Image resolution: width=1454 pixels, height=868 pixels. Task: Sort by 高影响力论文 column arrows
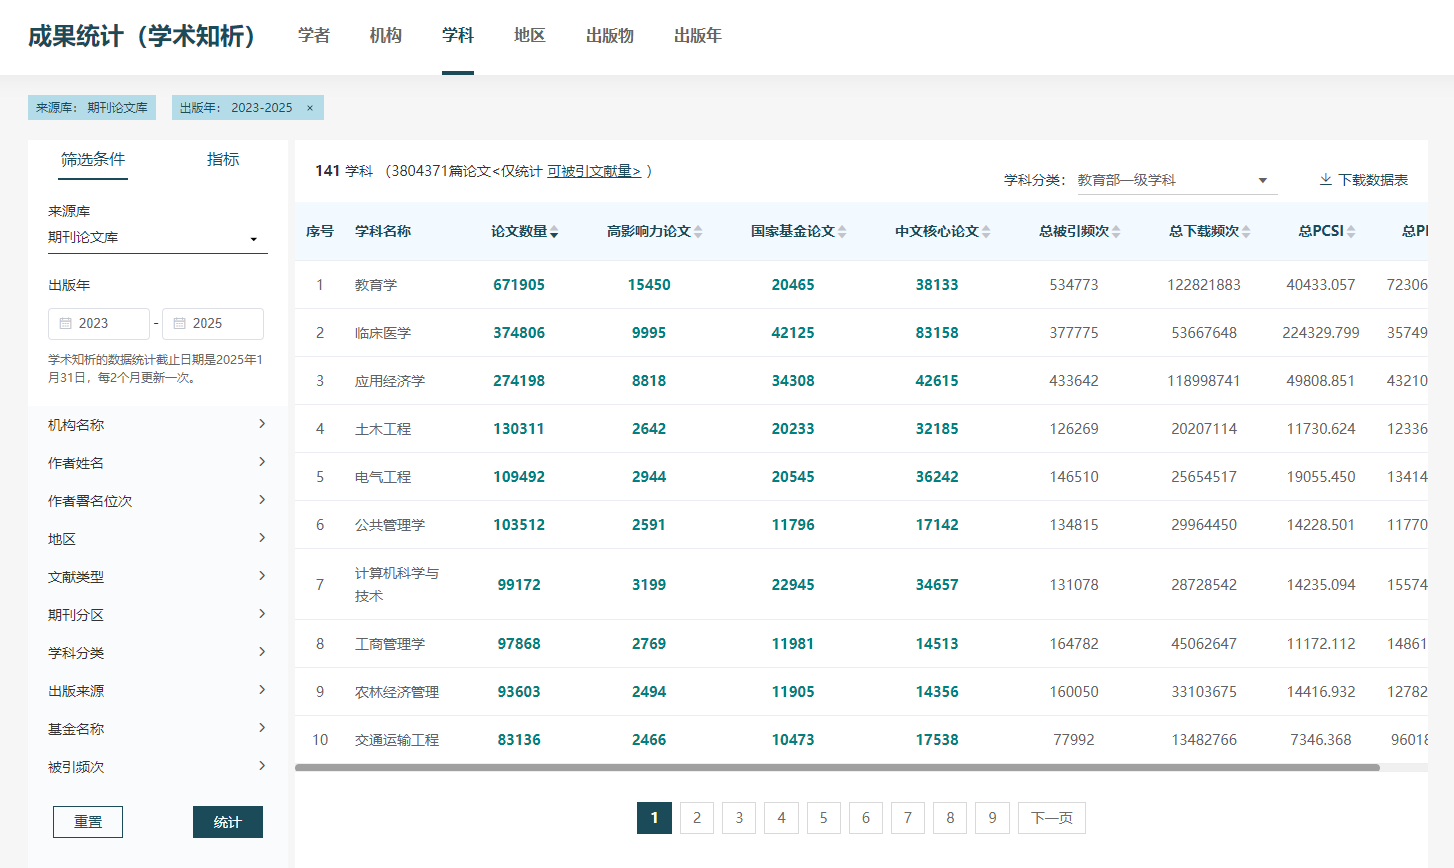click(x=698, y=232)
